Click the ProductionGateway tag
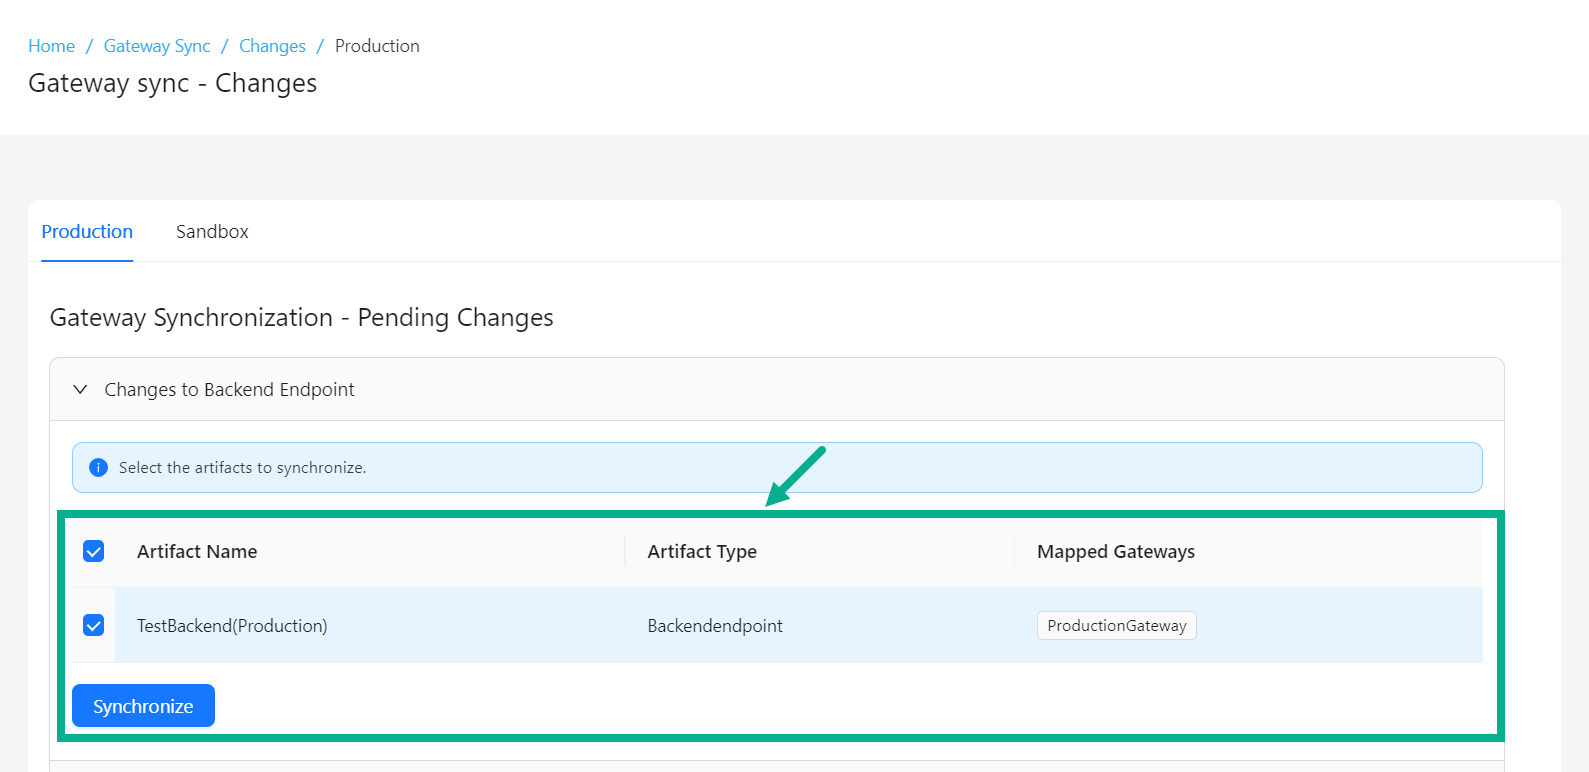 [x=1116, y=626]
